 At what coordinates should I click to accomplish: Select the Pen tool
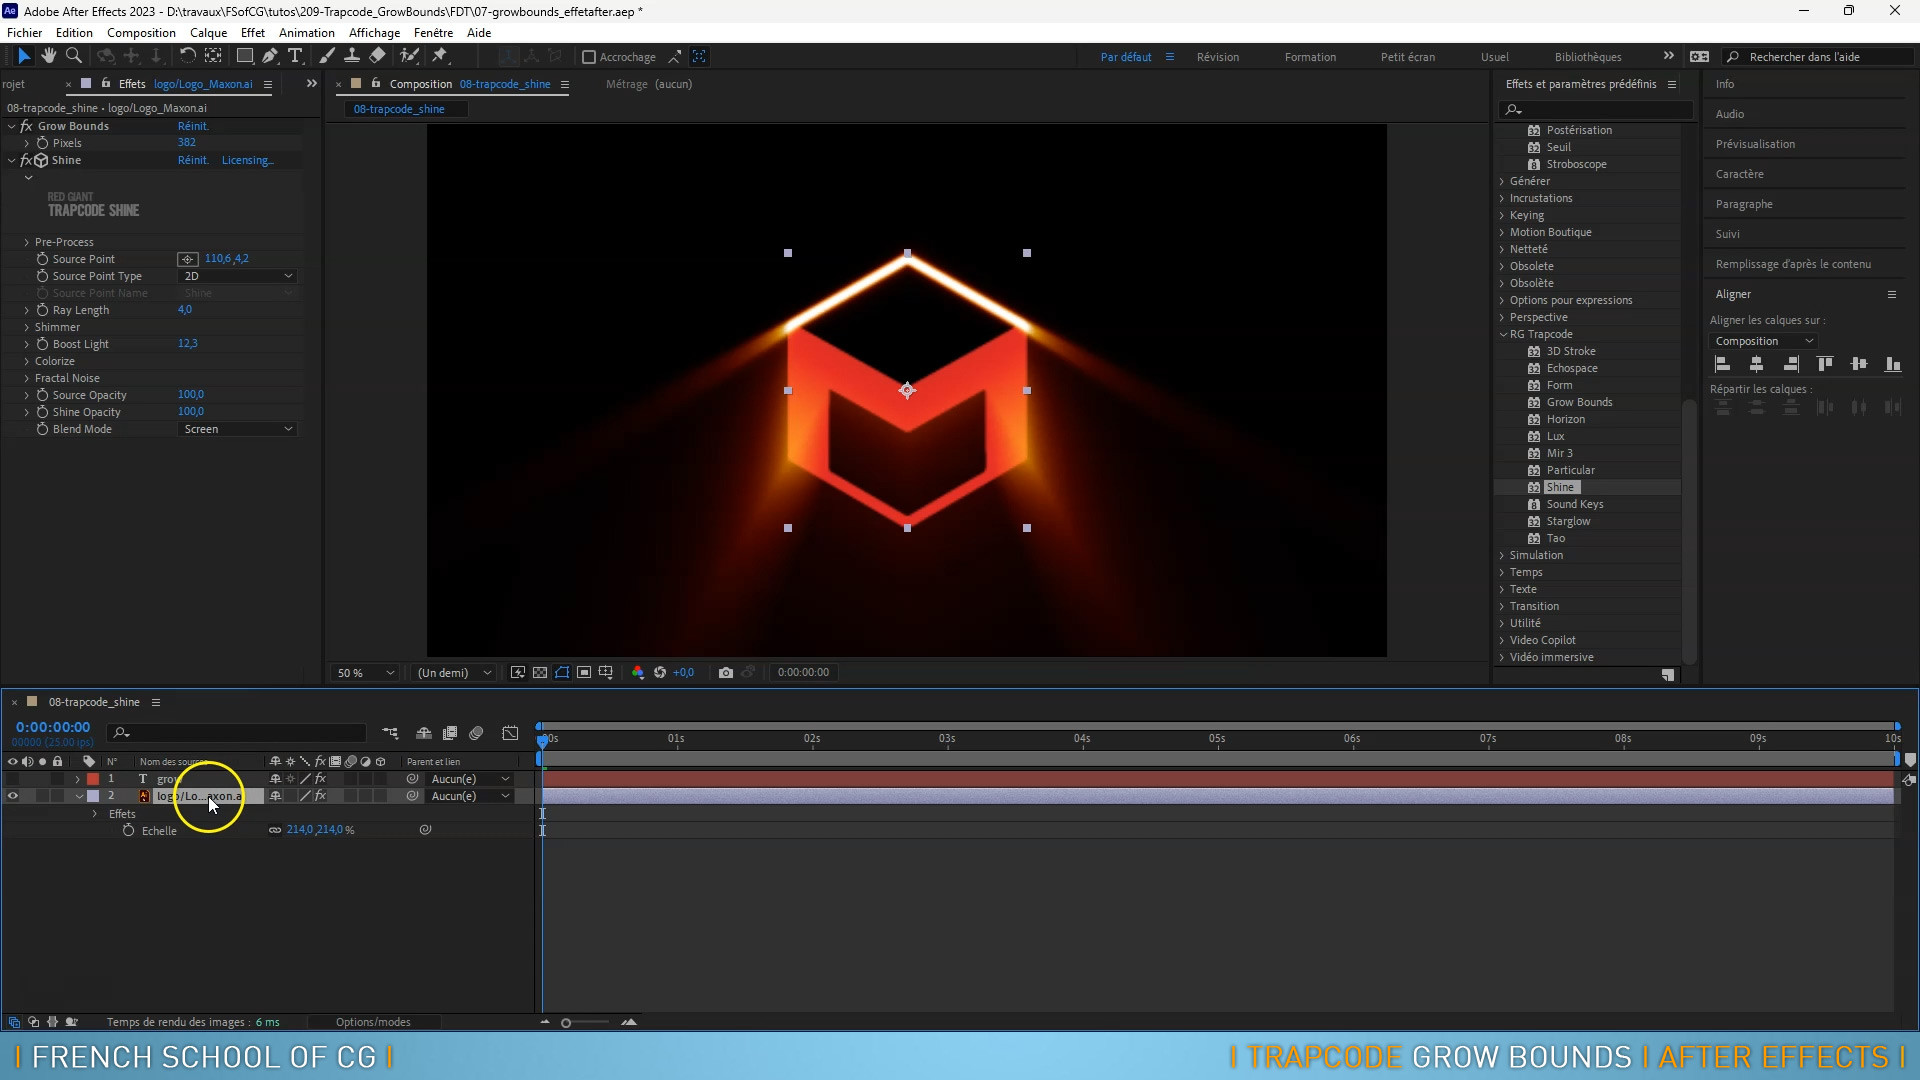pyautogui.click(x=270, y=56)
